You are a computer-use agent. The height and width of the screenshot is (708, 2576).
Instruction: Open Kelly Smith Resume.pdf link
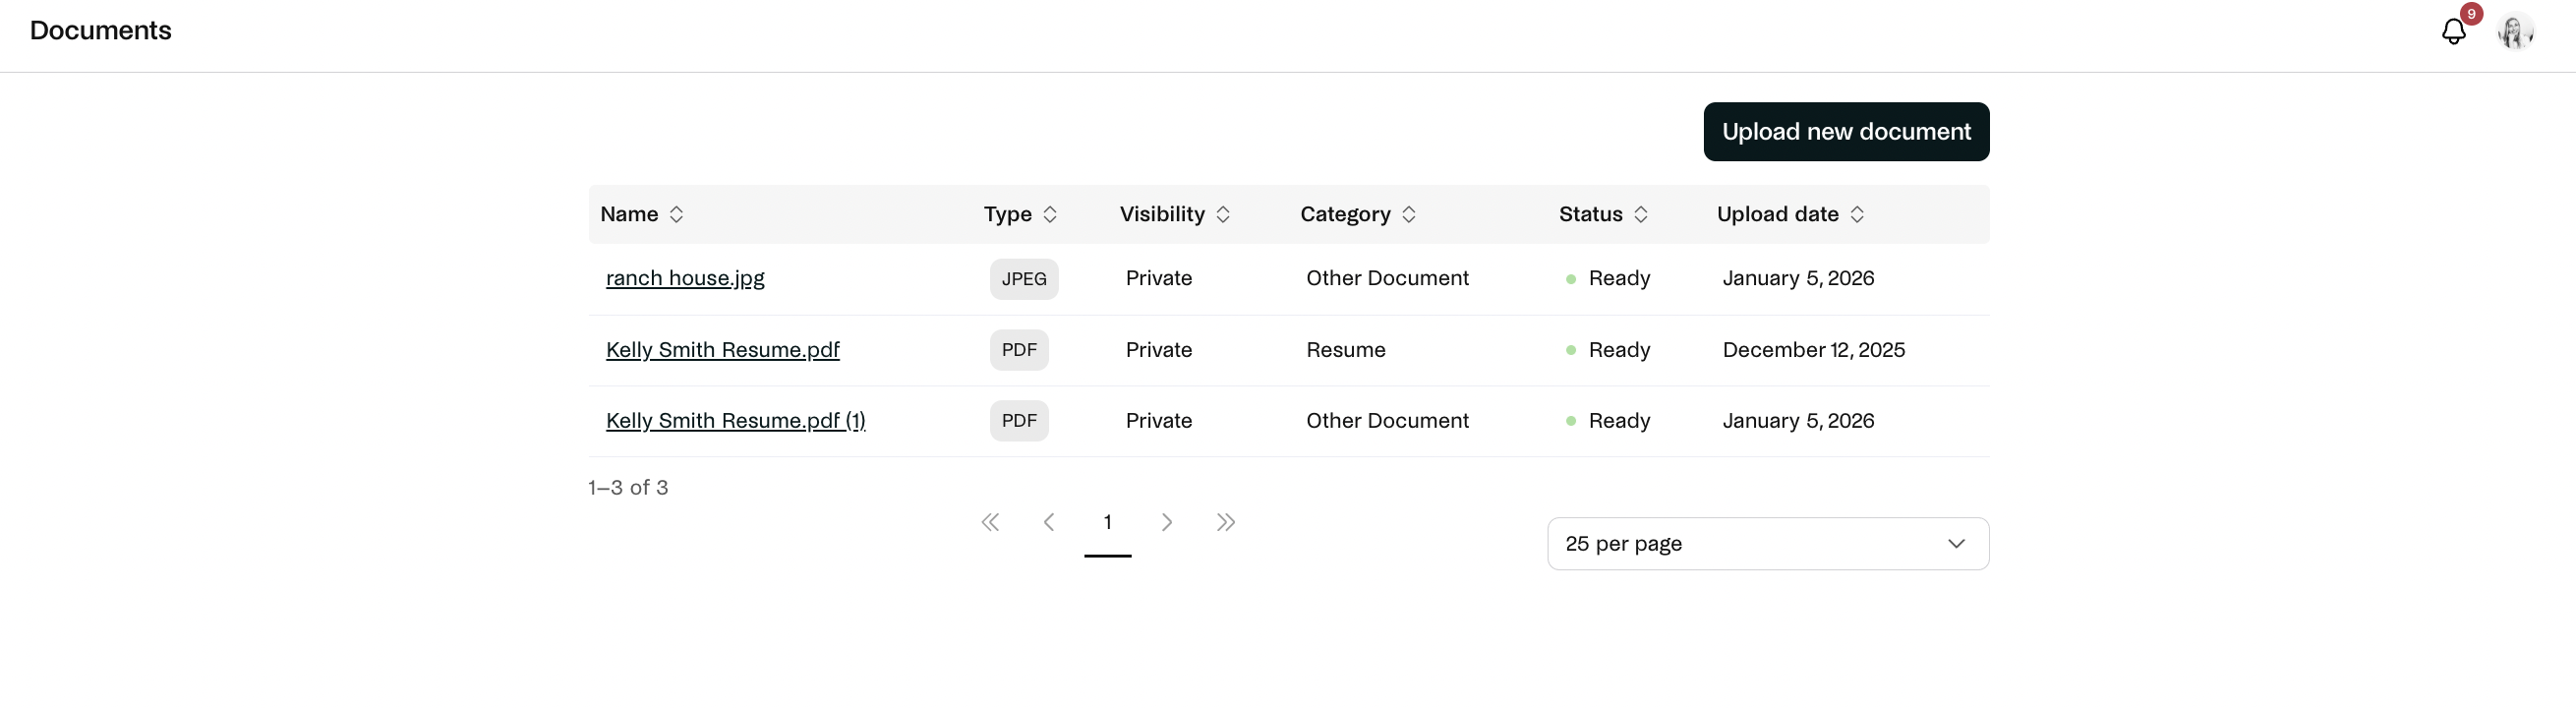(x=722, y=350)
